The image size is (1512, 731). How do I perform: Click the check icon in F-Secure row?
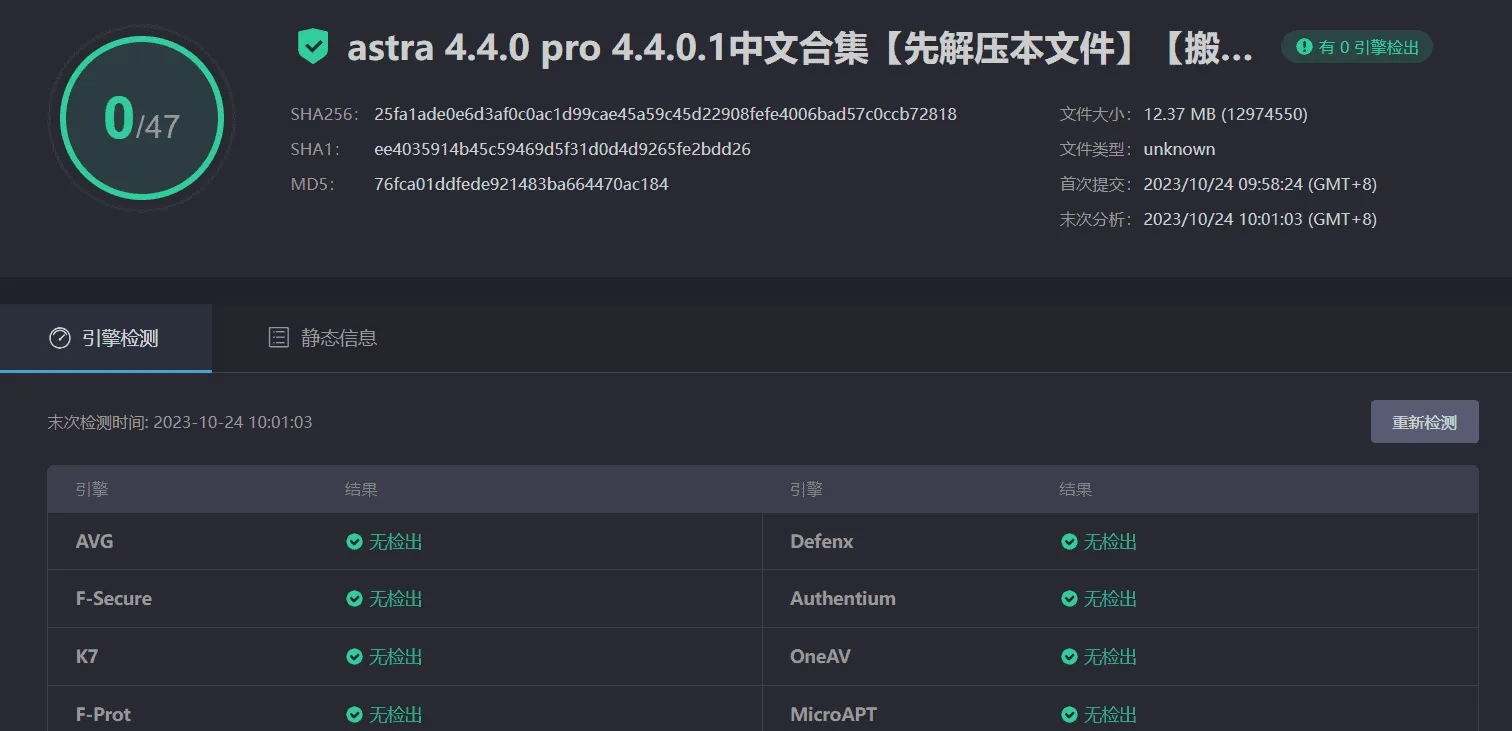354,599
